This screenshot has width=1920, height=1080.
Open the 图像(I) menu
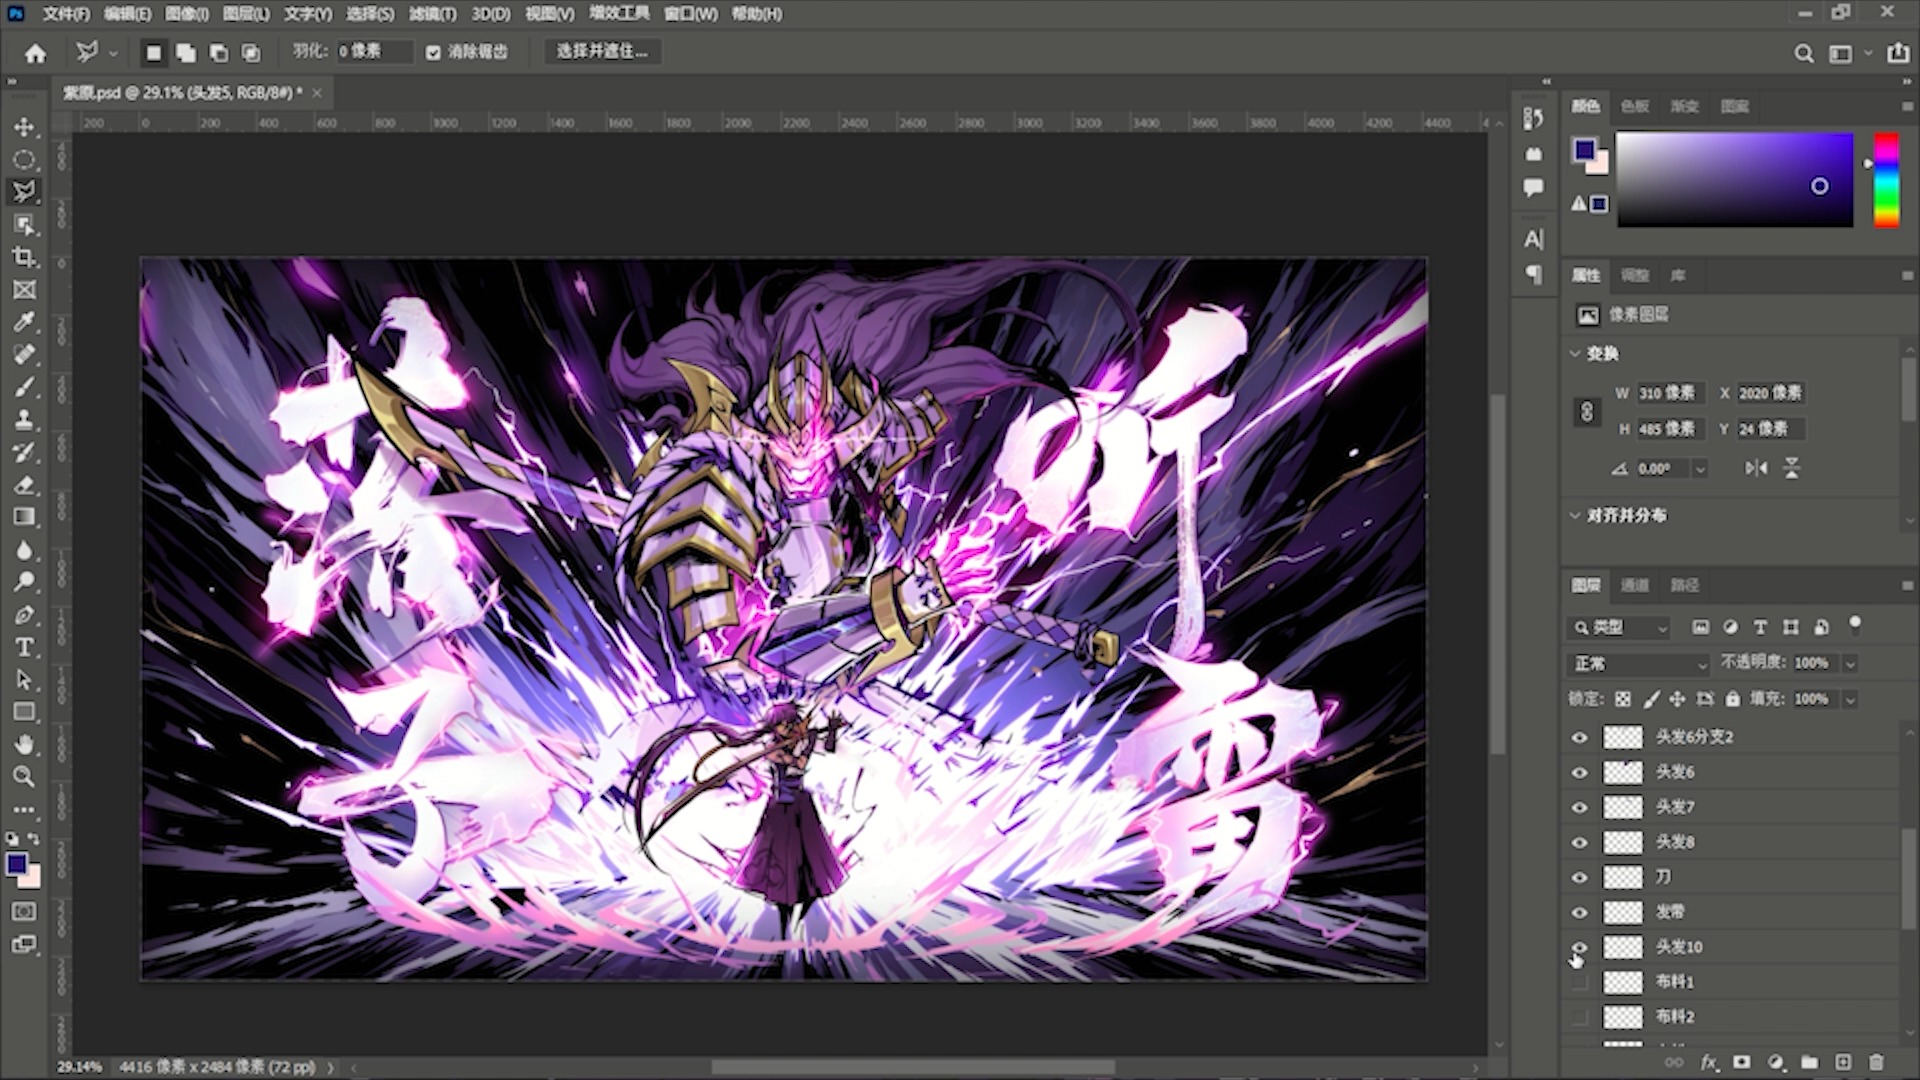click(x=187, y=14)
